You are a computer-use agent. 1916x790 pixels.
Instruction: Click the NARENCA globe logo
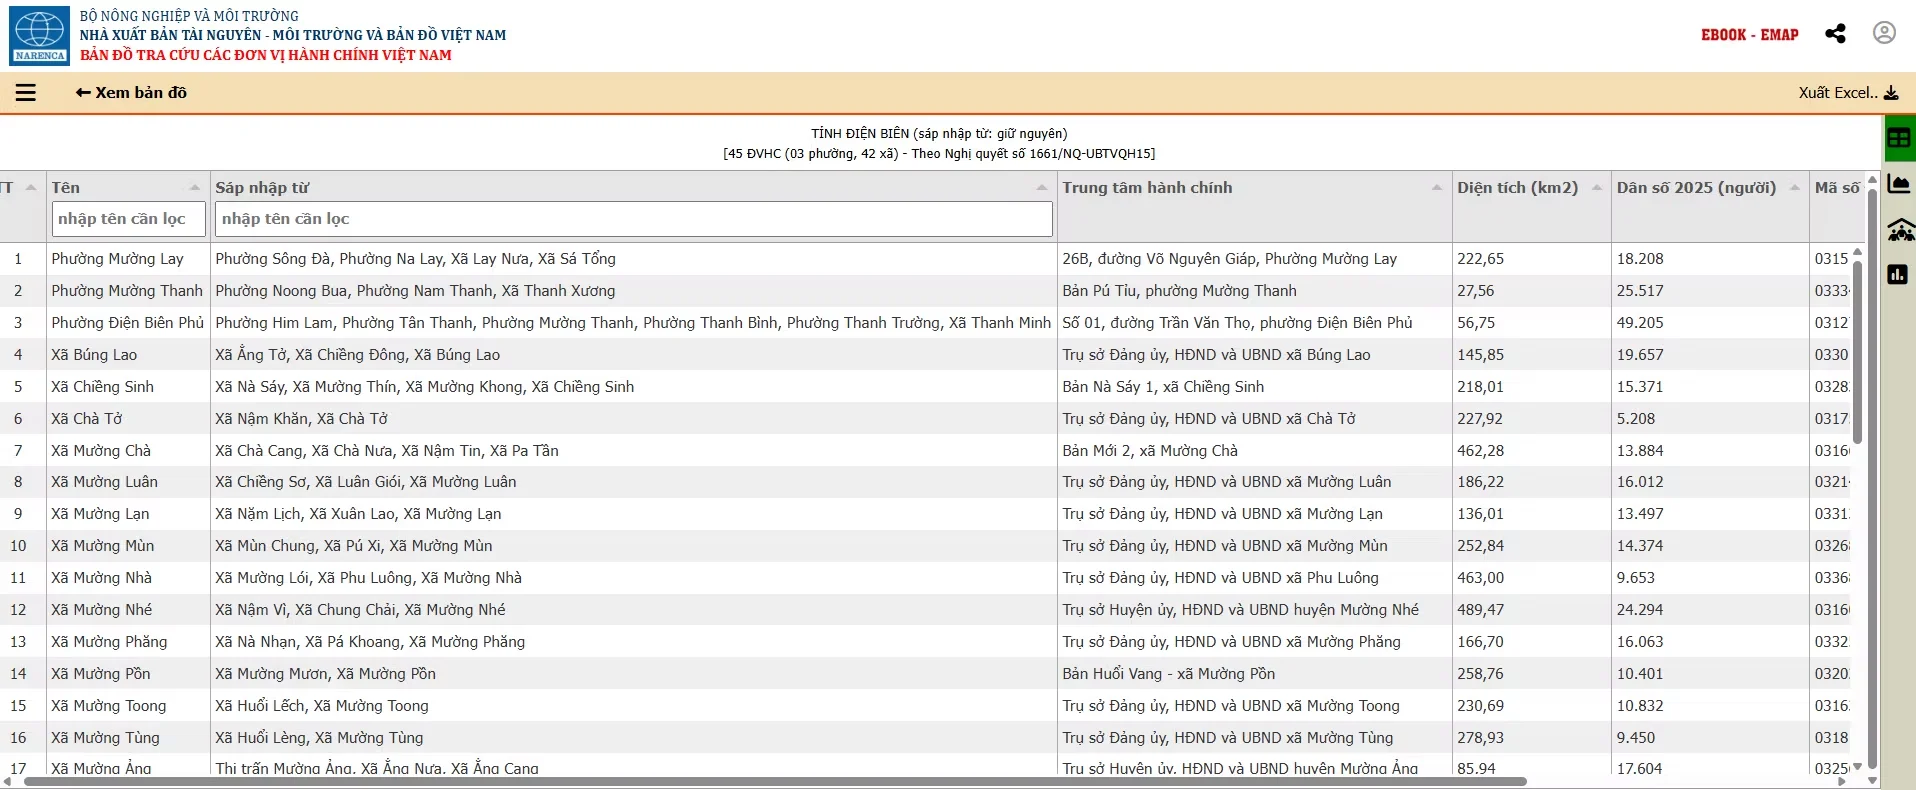click(40, 35)
